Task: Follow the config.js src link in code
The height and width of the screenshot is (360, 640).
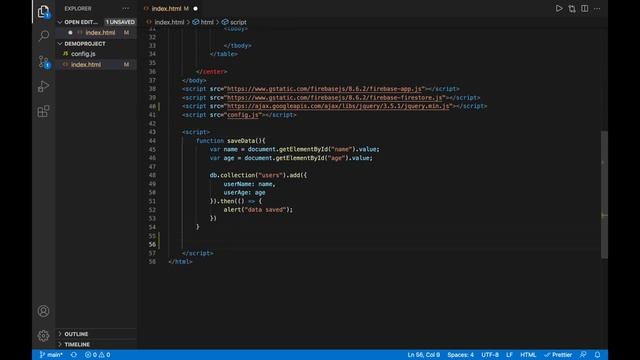Action: (243, 115)
